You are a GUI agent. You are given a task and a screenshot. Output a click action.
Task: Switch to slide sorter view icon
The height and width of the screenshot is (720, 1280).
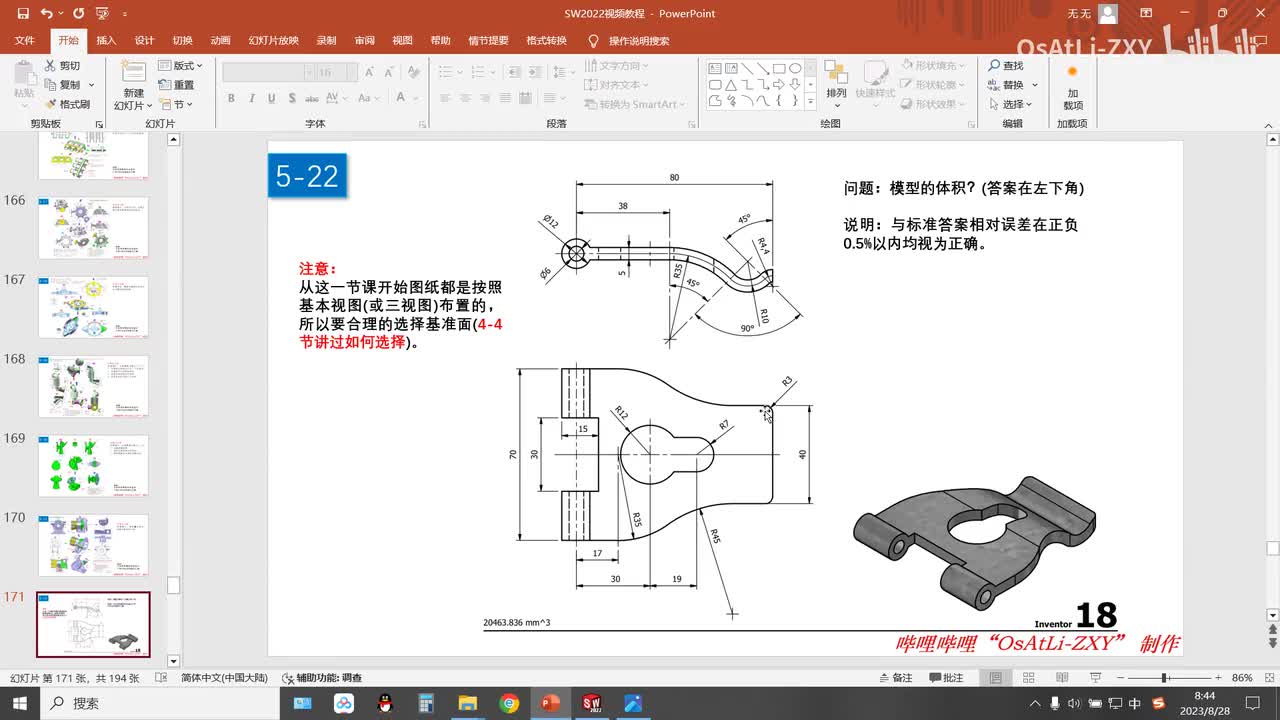click(1028, 677)
